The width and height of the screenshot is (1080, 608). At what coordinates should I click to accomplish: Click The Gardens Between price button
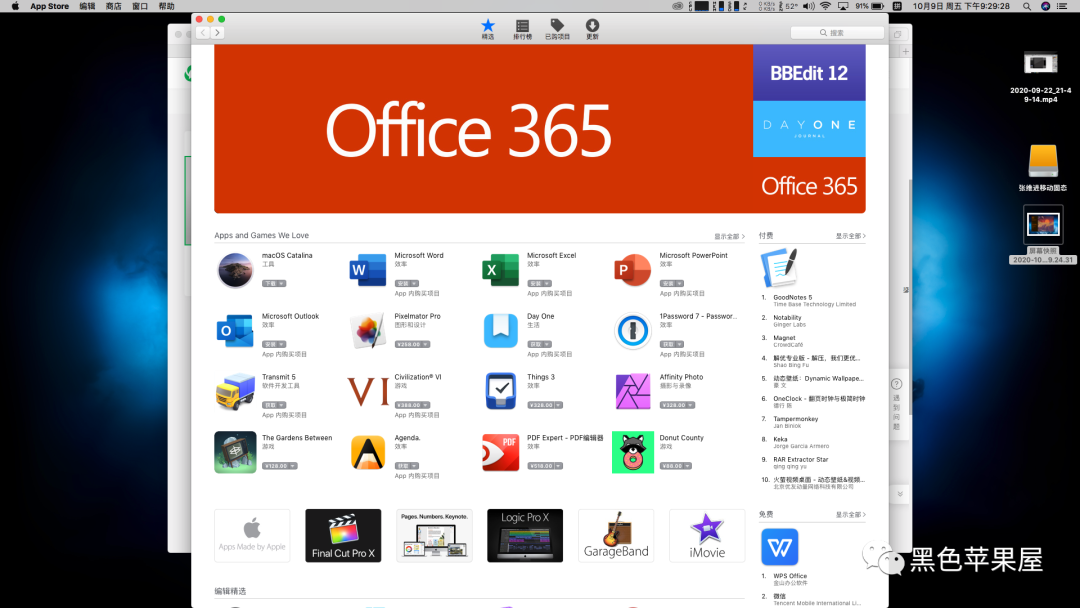(x=279, y=466)
